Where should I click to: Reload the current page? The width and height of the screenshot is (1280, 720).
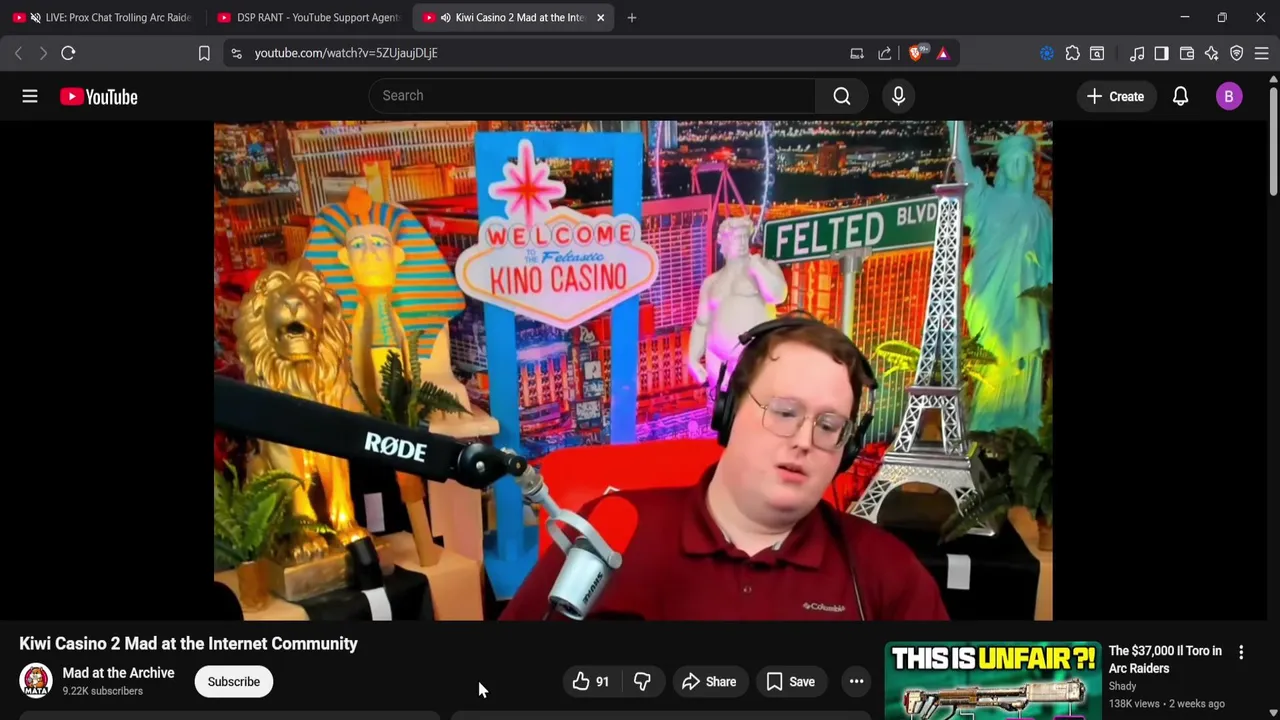click(68, 53)
